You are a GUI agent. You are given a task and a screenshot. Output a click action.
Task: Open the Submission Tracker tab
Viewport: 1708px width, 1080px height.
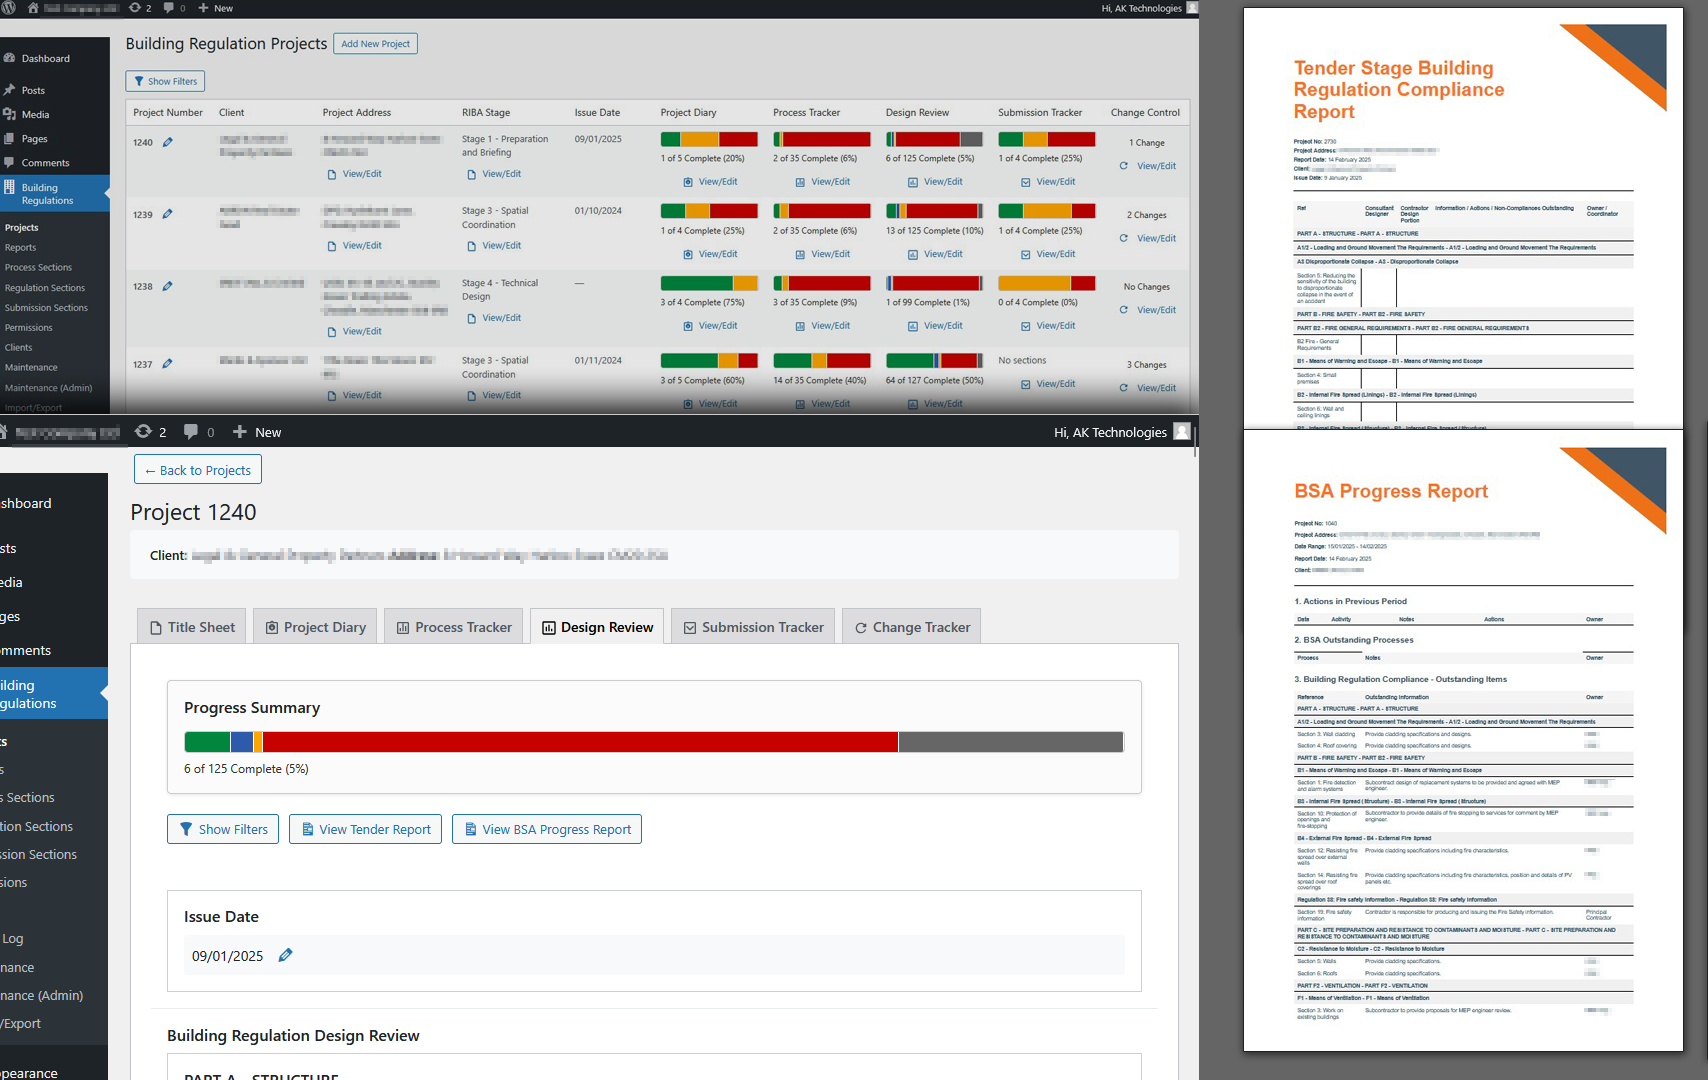pyautogui.click(x=753, y=627)
